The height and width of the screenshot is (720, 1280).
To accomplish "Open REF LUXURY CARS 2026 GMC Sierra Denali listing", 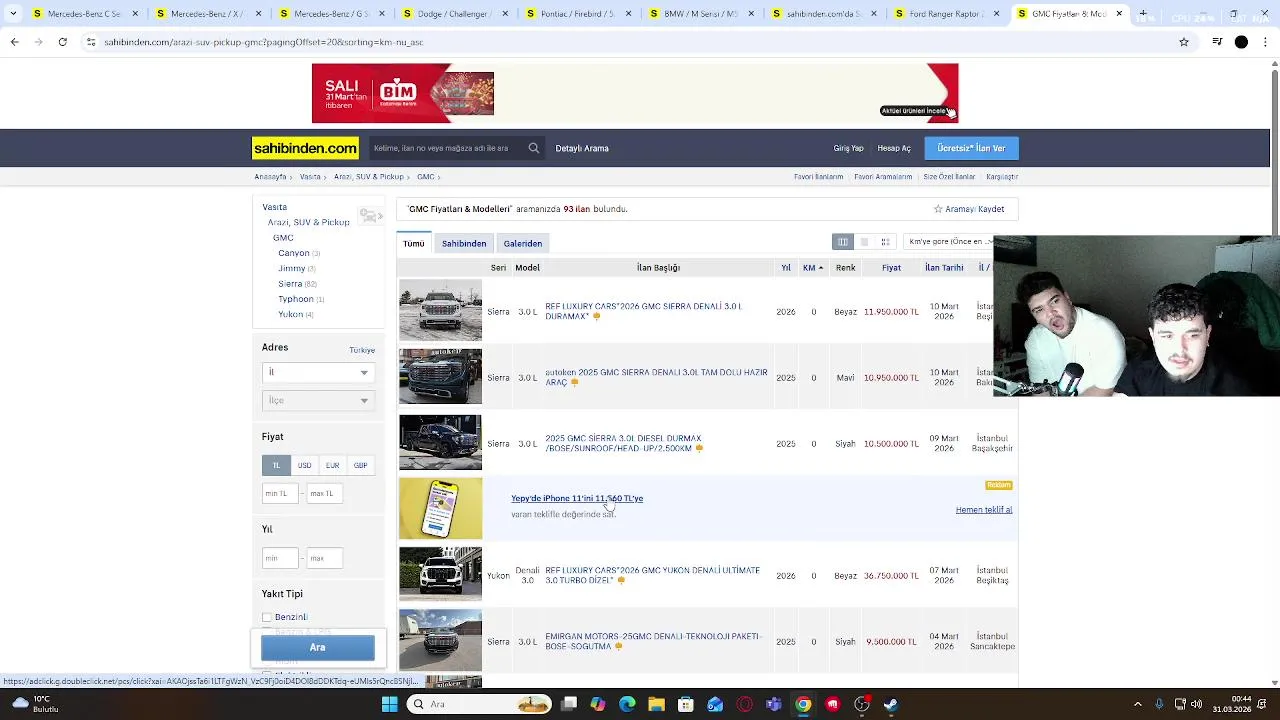I will pos(643,311).
